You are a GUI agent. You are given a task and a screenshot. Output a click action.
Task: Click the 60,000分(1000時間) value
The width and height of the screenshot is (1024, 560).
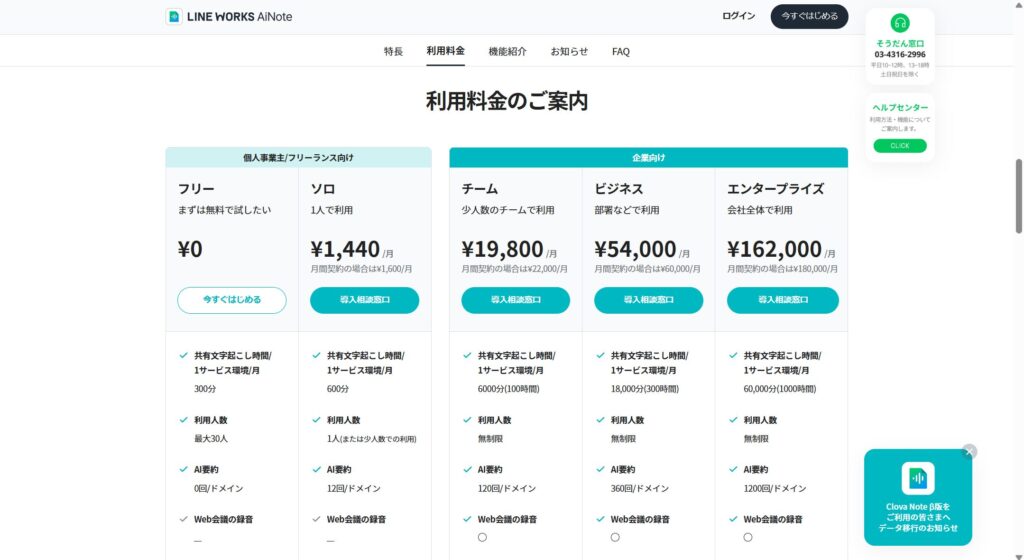pos(780,389)
